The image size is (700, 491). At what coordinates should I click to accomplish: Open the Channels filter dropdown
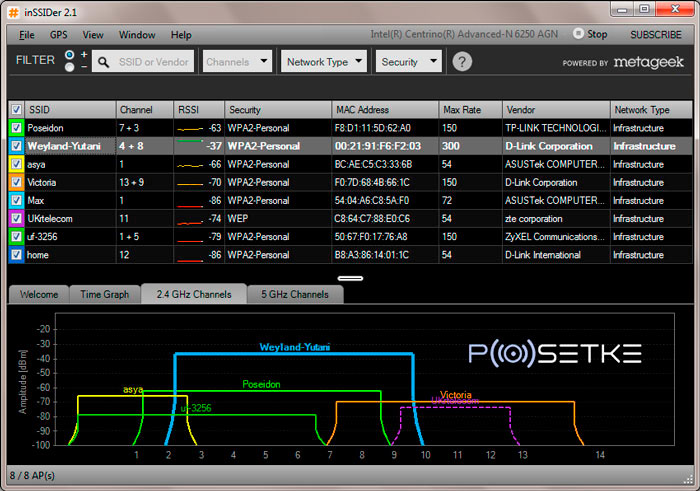(x=237, y=62)
